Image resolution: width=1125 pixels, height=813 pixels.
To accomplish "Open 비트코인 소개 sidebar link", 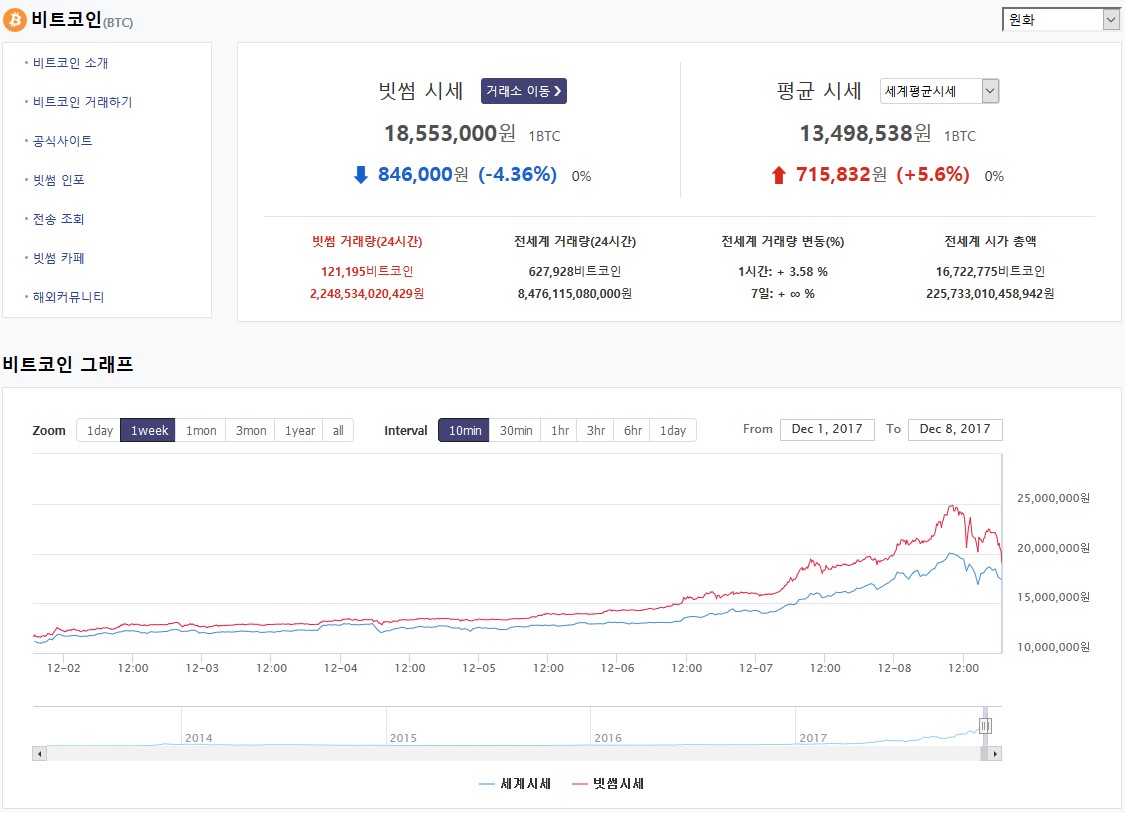I will click(x=70, y=63).
